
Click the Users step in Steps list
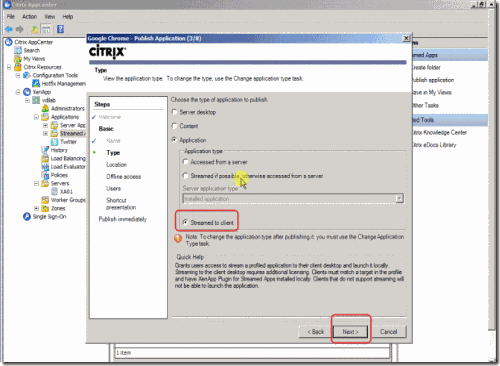pyautogui.click(x=113, y=189)
